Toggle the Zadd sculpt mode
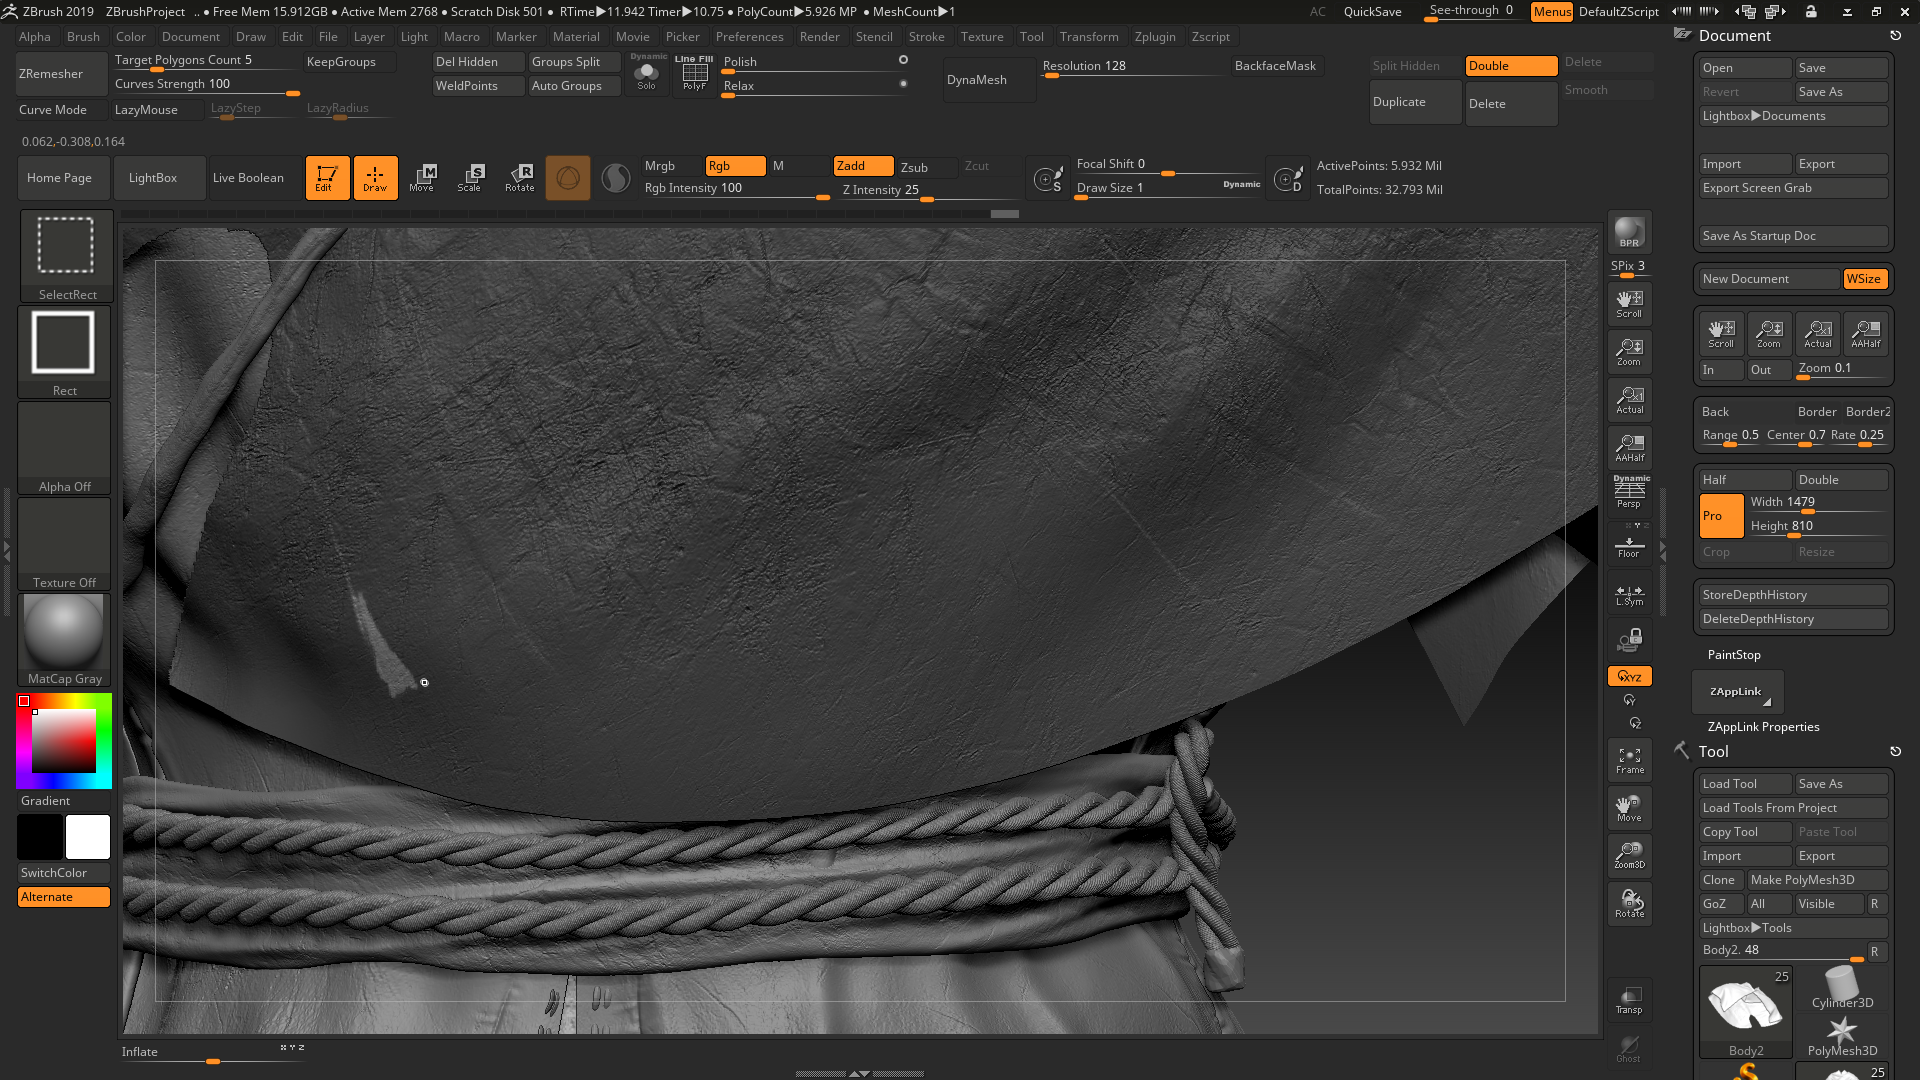Viewport: 1920px width, 1080px height. (x=863, y=166)
